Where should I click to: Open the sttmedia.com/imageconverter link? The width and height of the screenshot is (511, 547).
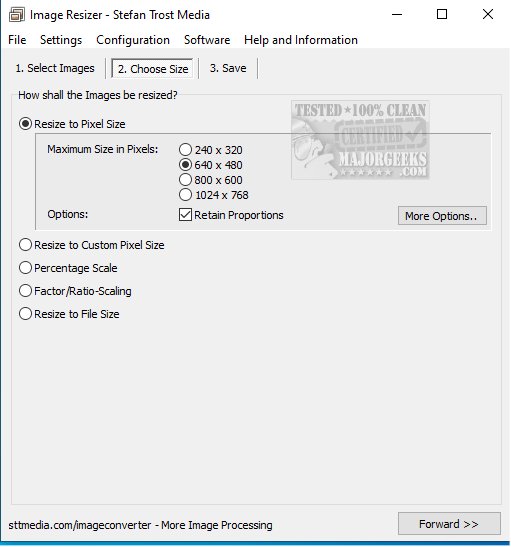click(140, 525)
